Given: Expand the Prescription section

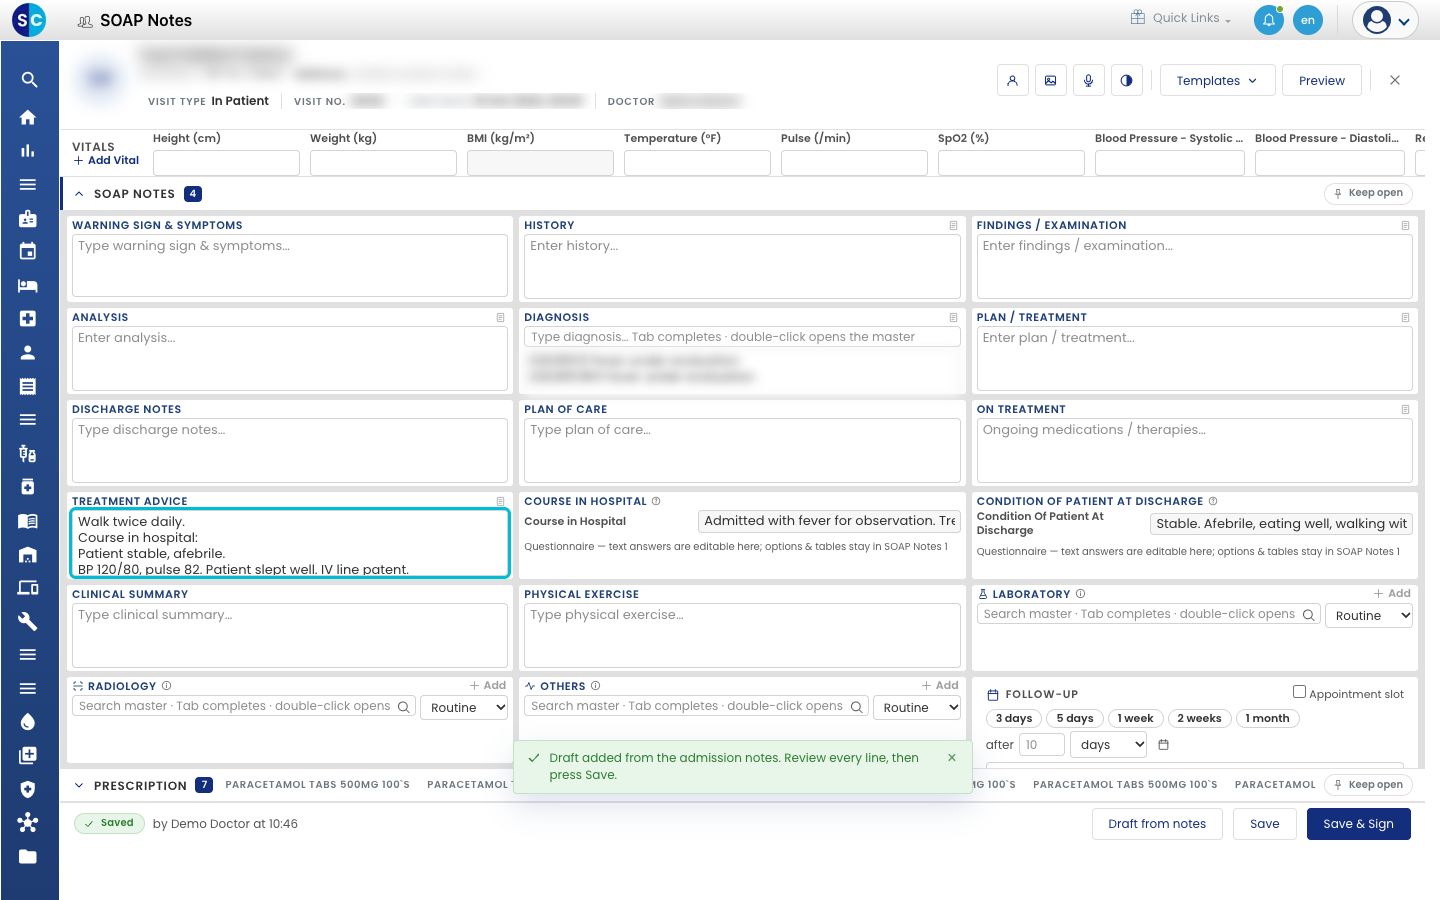Looking at the screenshot, I should coord(79,786).
